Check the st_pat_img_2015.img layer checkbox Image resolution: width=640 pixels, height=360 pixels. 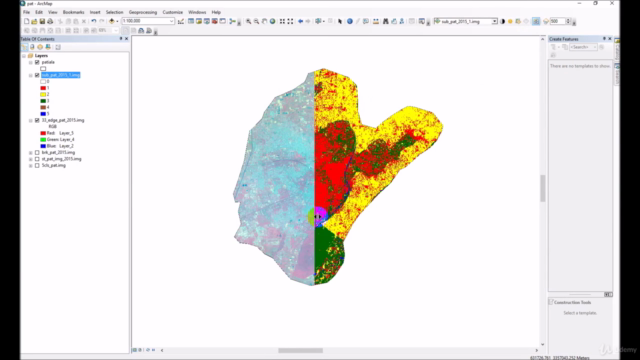tap(37, 159)
